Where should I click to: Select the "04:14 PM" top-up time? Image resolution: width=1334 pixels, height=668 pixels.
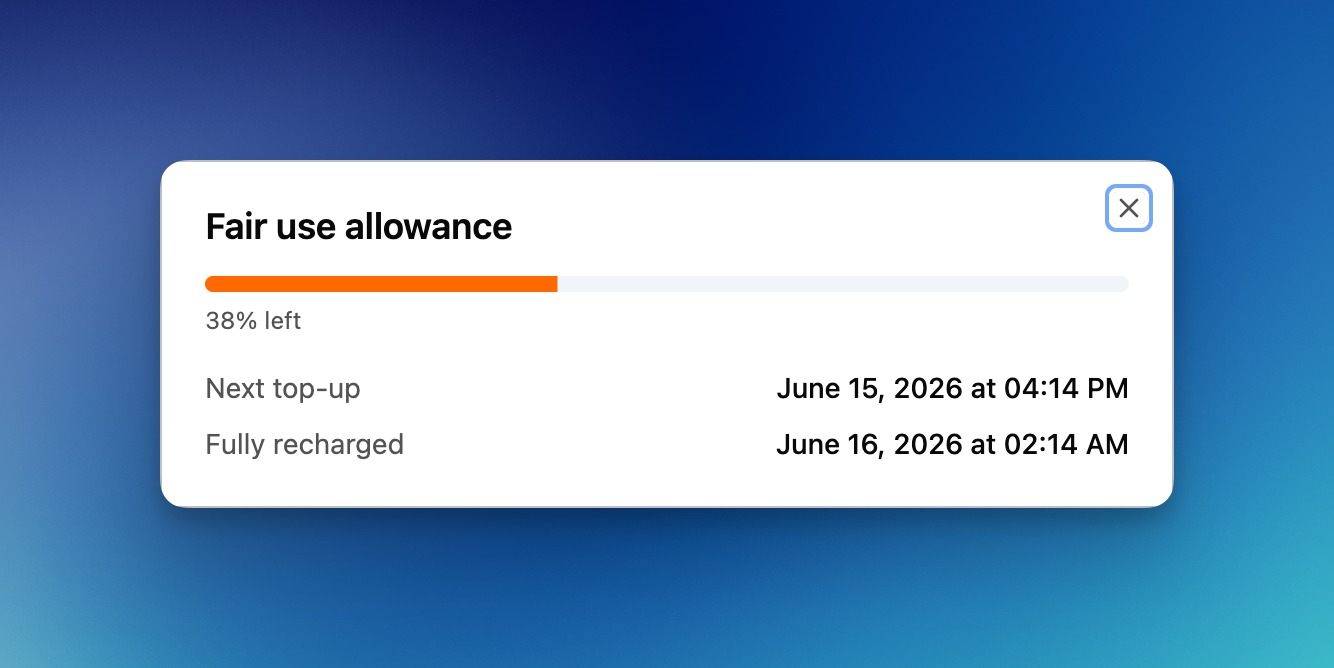(x=1066, y=389)
